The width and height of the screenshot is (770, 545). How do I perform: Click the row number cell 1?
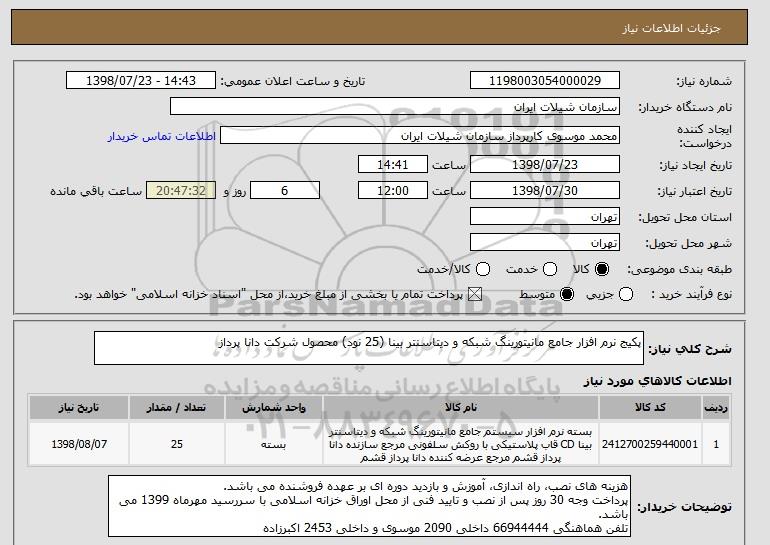coord(716,444)
